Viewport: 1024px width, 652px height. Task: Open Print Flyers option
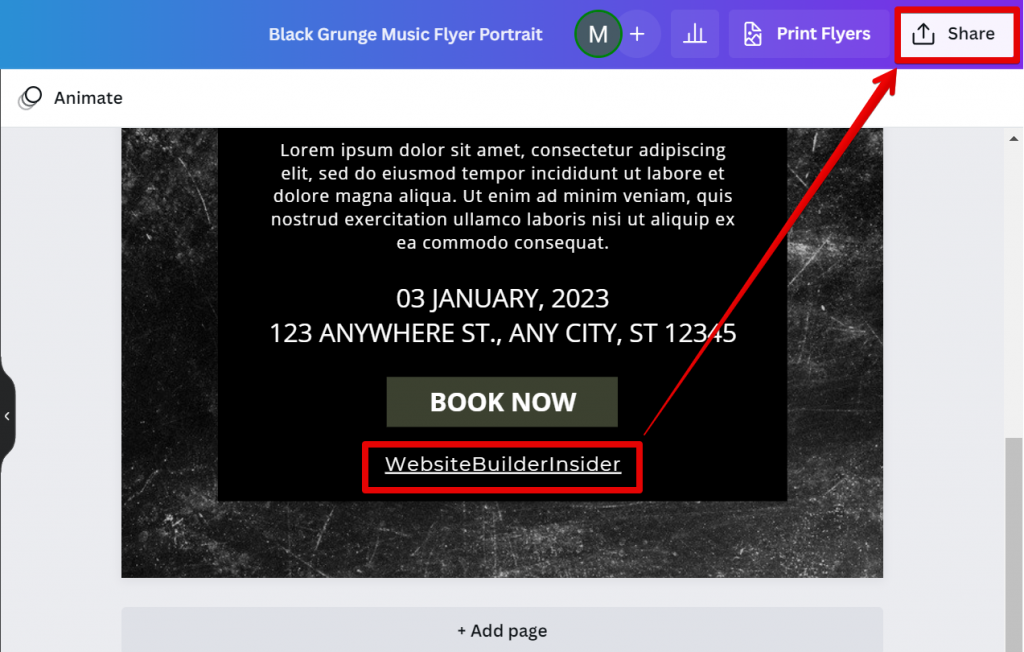point(808,34)
